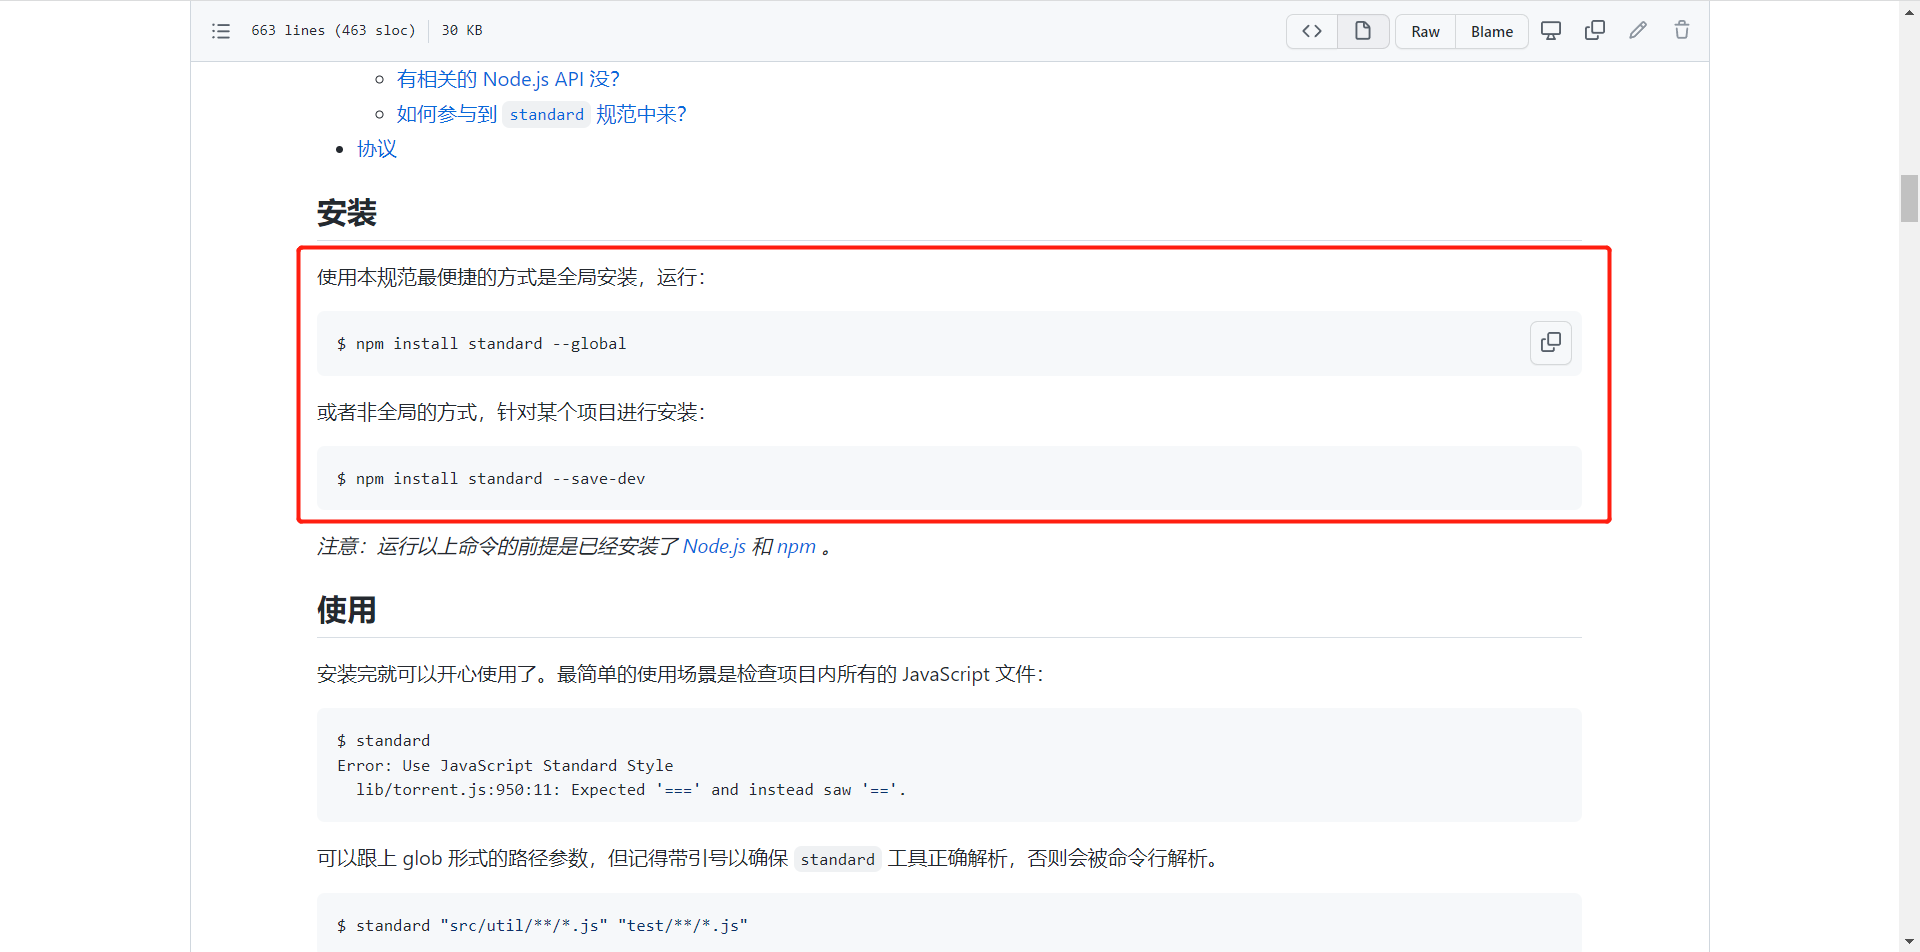Copy the npm install --global command
Image resolution: width=1920 pixels, height=952 pixels.
(x=1551, y=343)
